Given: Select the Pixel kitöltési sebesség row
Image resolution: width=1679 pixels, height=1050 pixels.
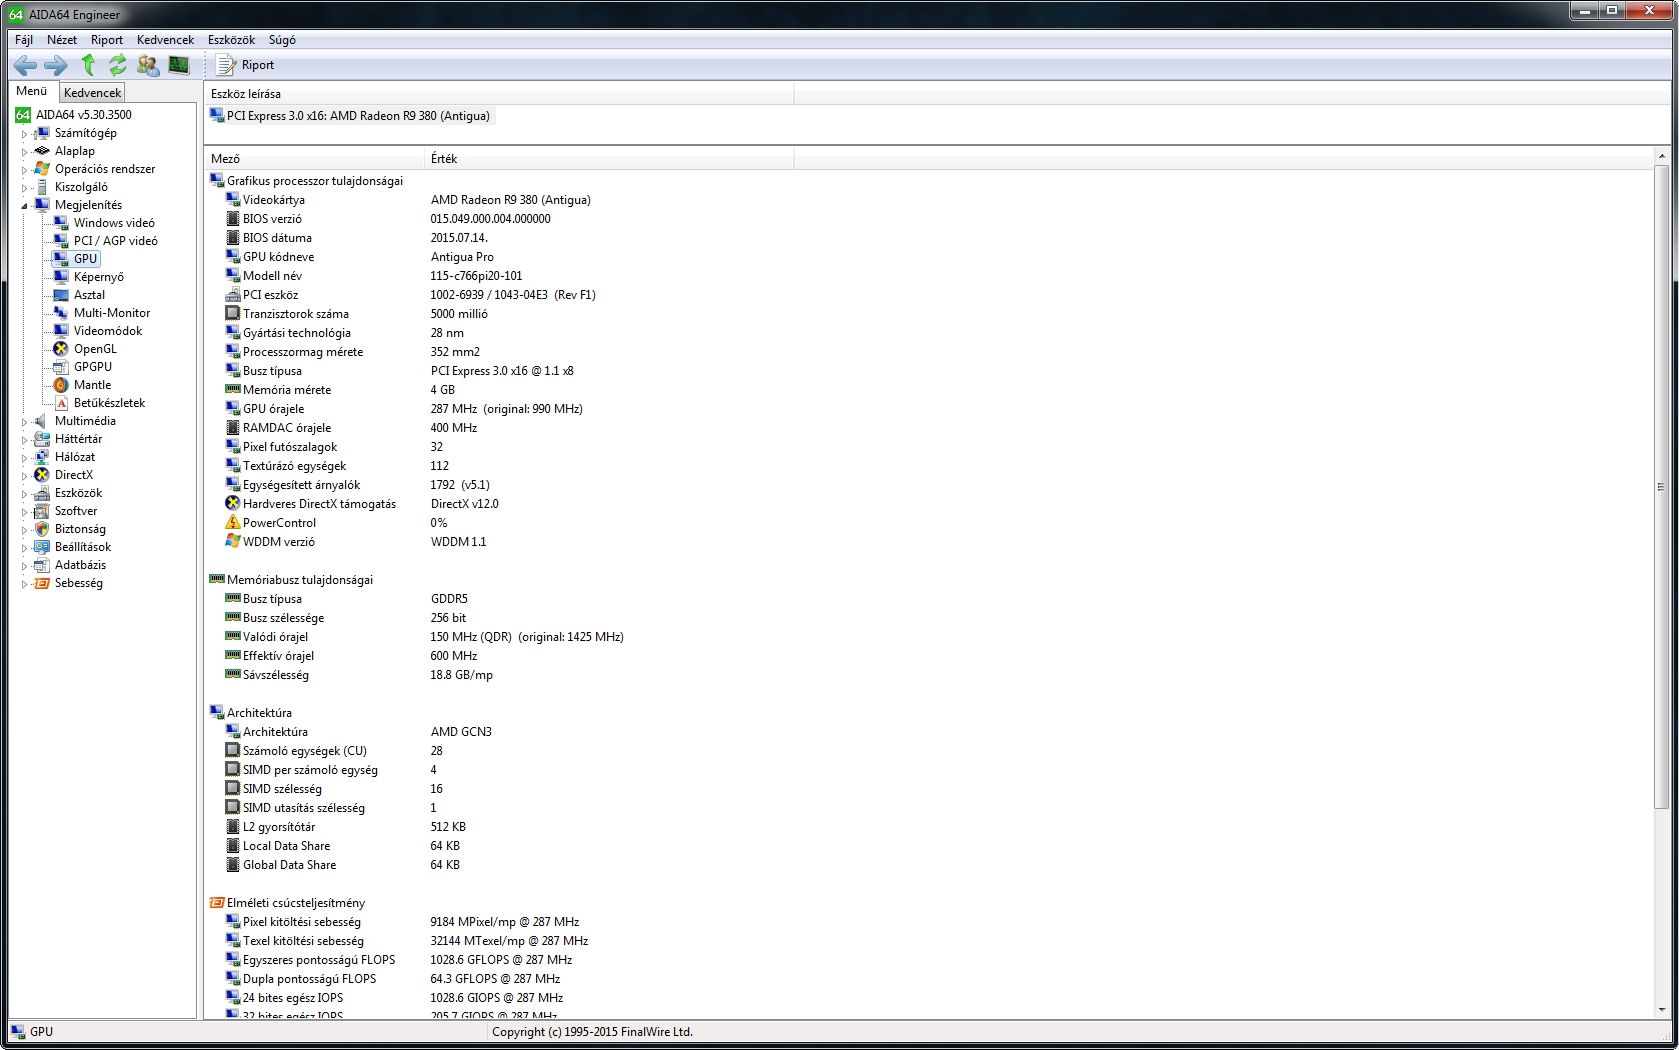Looking at the screenshot, I should click(x=402, y=922).
